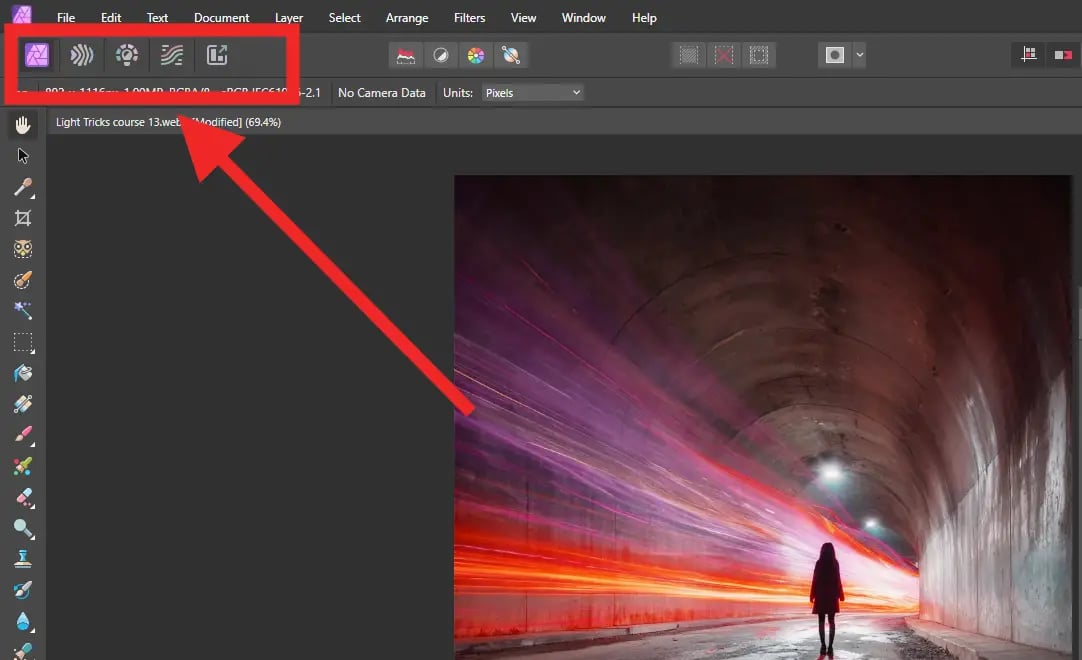Switch to the Tone Mapping Persona
The width and height of the screenshot is (1082, 660).
172,55
